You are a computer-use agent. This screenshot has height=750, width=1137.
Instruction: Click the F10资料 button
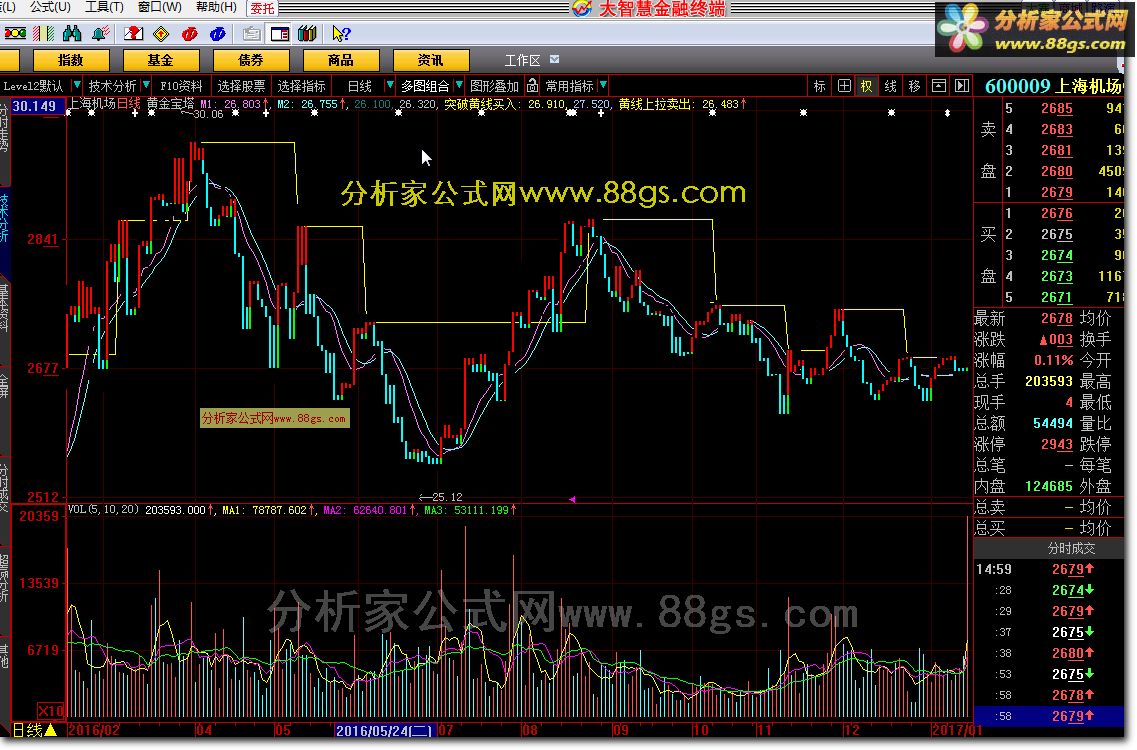point(181,86)
